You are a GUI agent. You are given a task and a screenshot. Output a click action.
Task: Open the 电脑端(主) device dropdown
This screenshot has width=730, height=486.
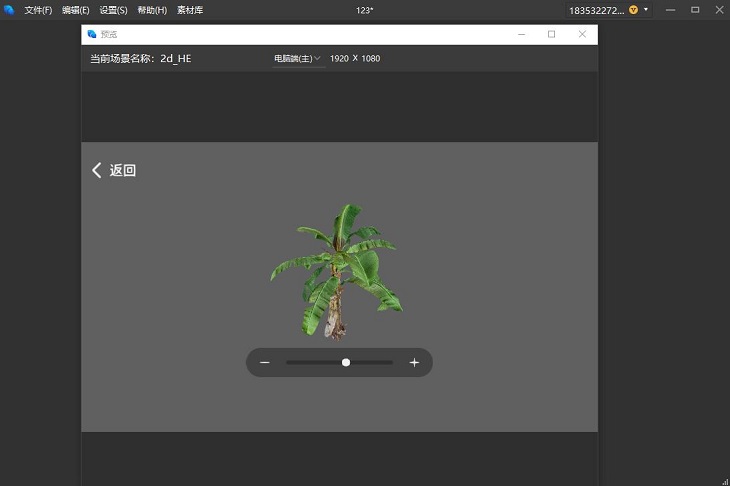coord(298,59)
